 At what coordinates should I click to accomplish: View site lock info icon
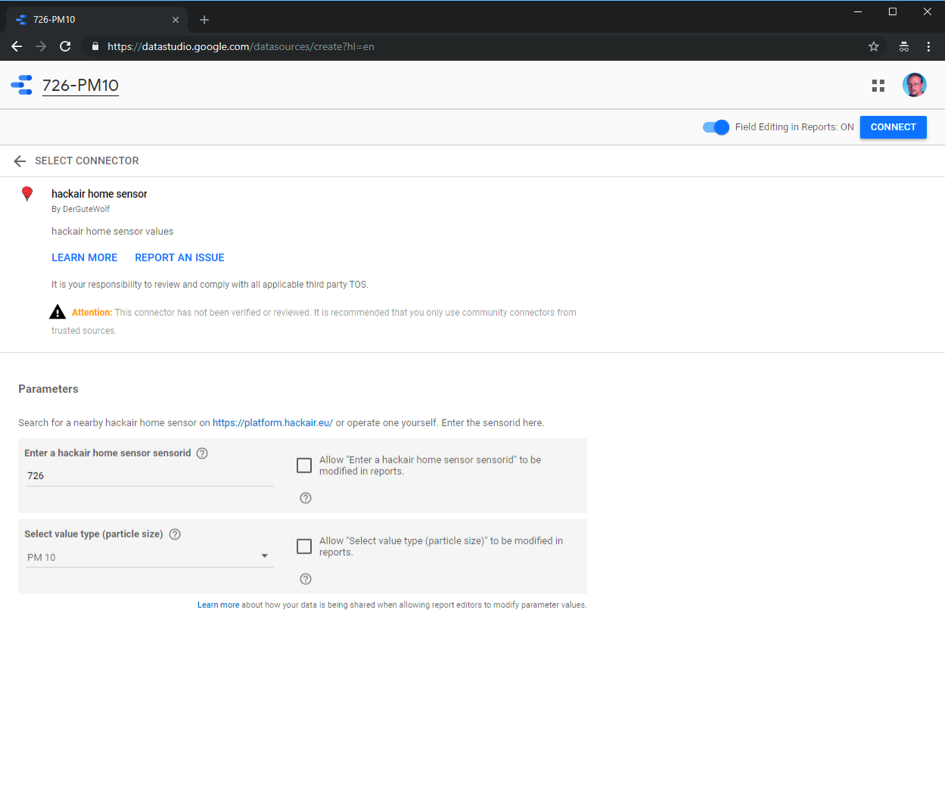(95, 46)
